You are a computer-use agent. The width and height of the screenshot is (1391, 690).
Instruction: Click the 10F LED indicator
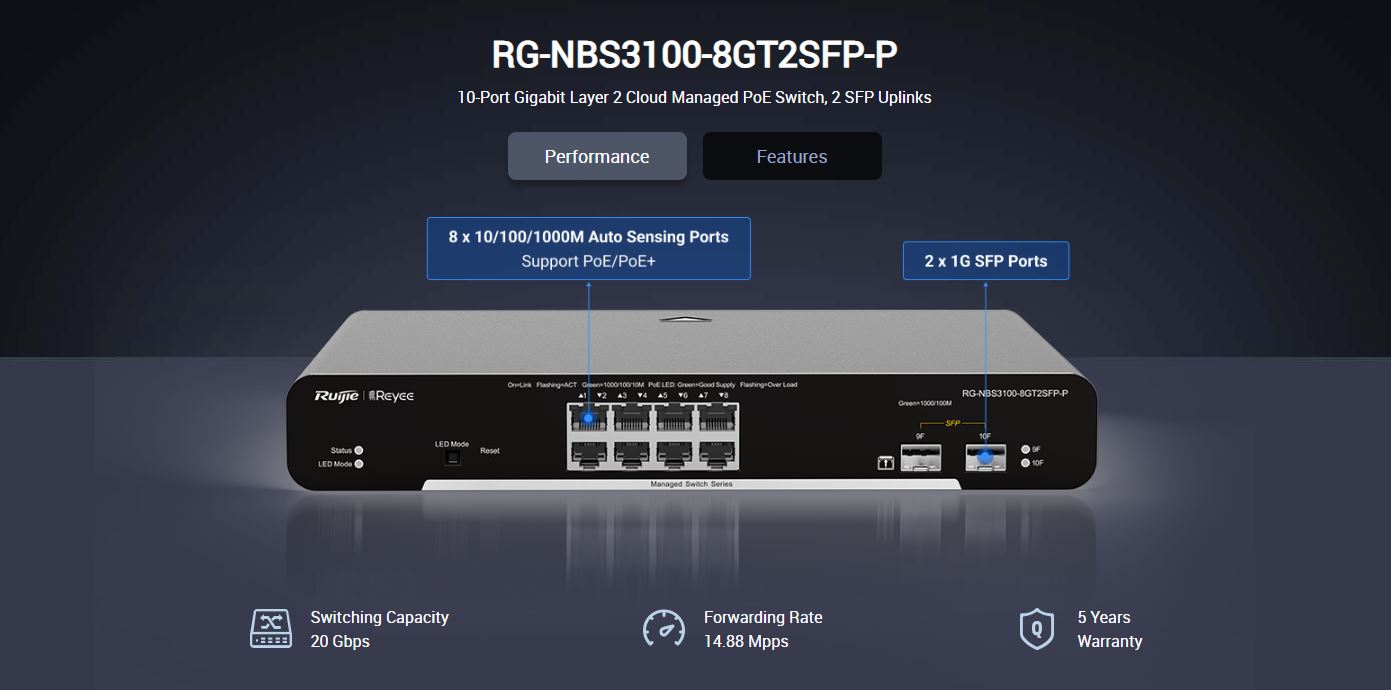pos(1025,463)
